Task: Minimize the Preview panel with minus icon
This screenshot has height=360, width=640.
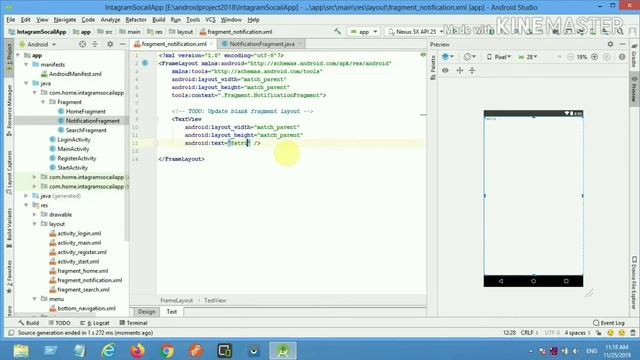Action: point(622,44)
